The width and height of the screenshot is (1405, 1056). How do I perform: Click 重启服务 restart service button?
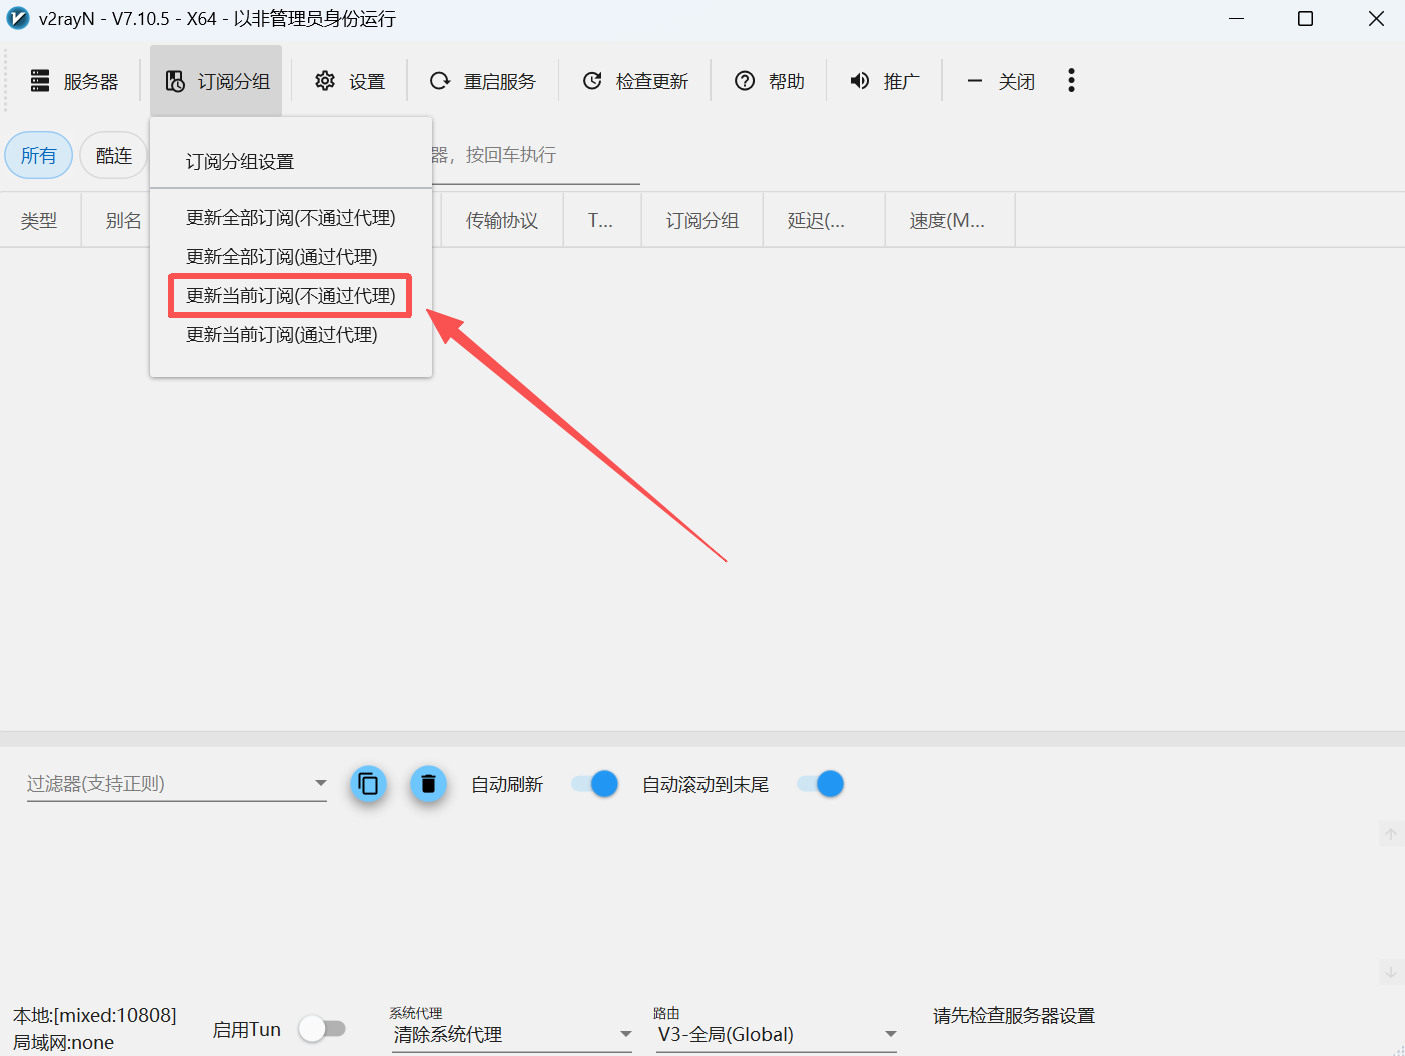(482, 81)
